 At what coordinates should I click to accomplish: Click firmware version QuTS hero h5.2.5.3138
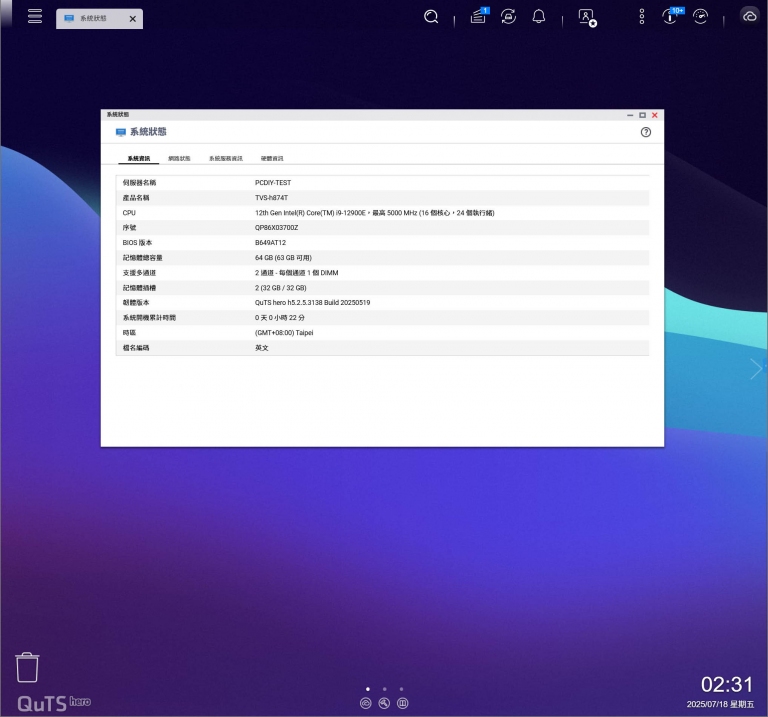point(312,303)
